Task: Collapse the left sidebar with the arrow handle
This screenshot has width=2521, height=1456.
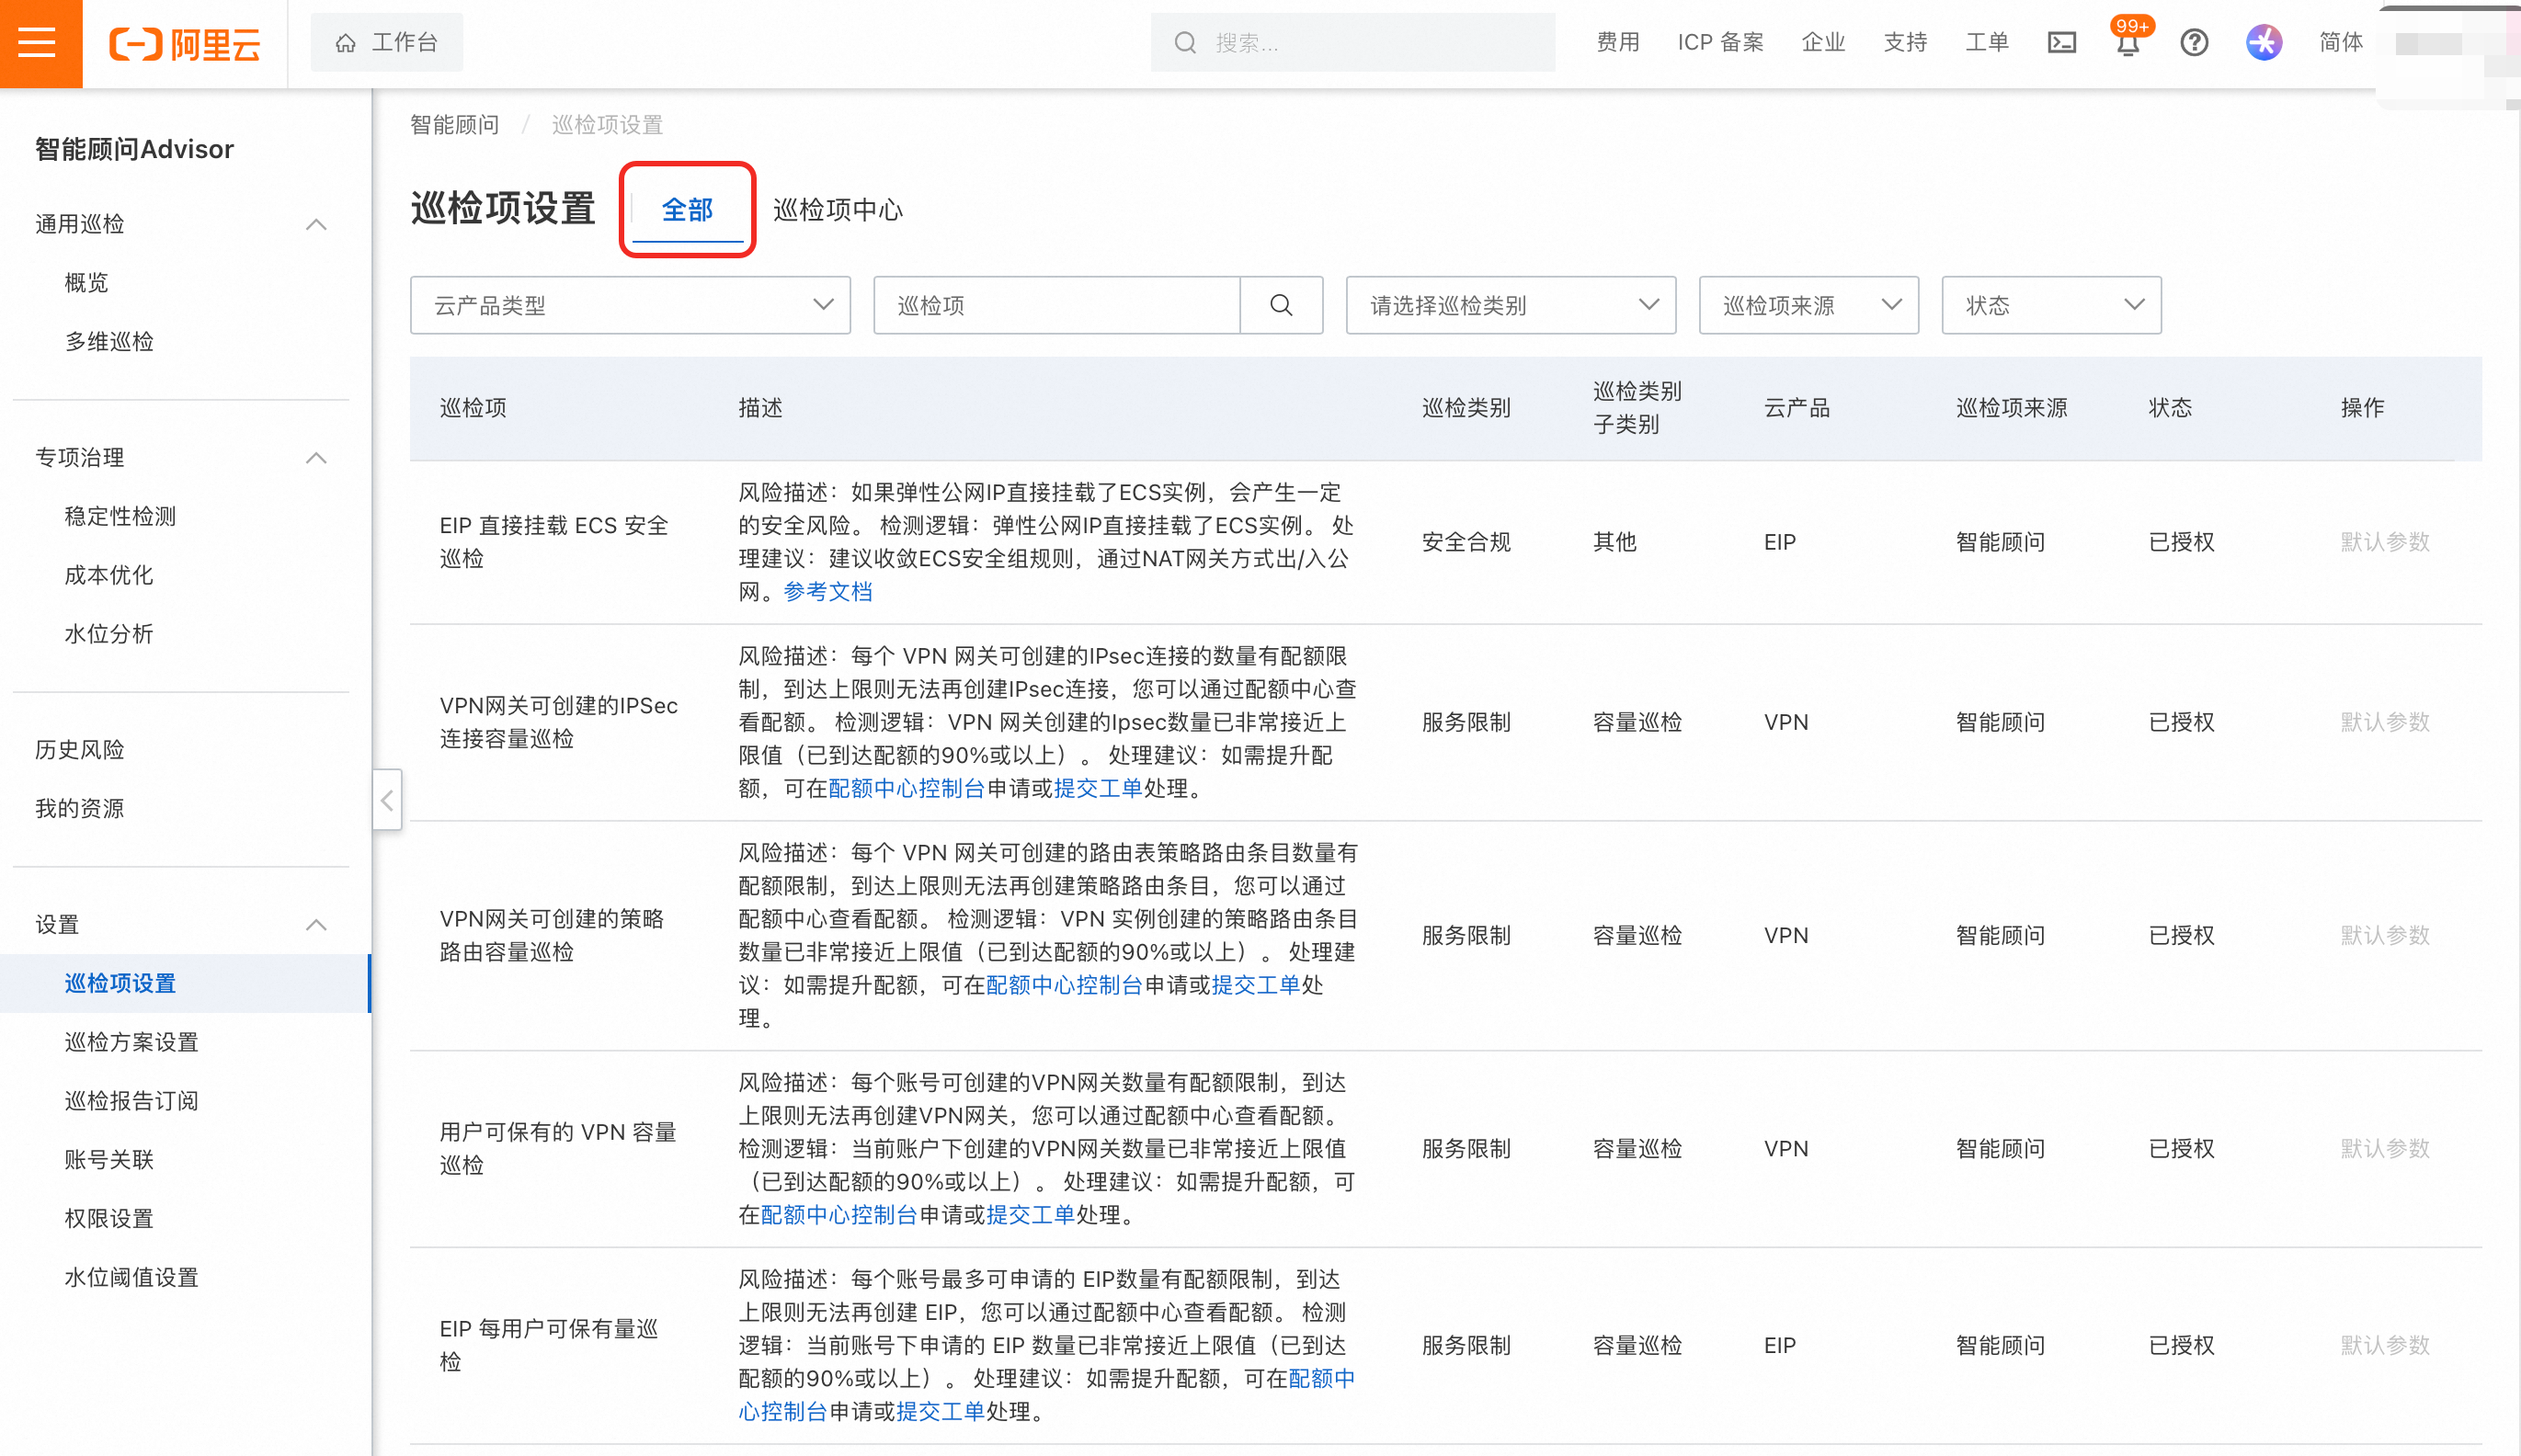Action: point(387,800)
